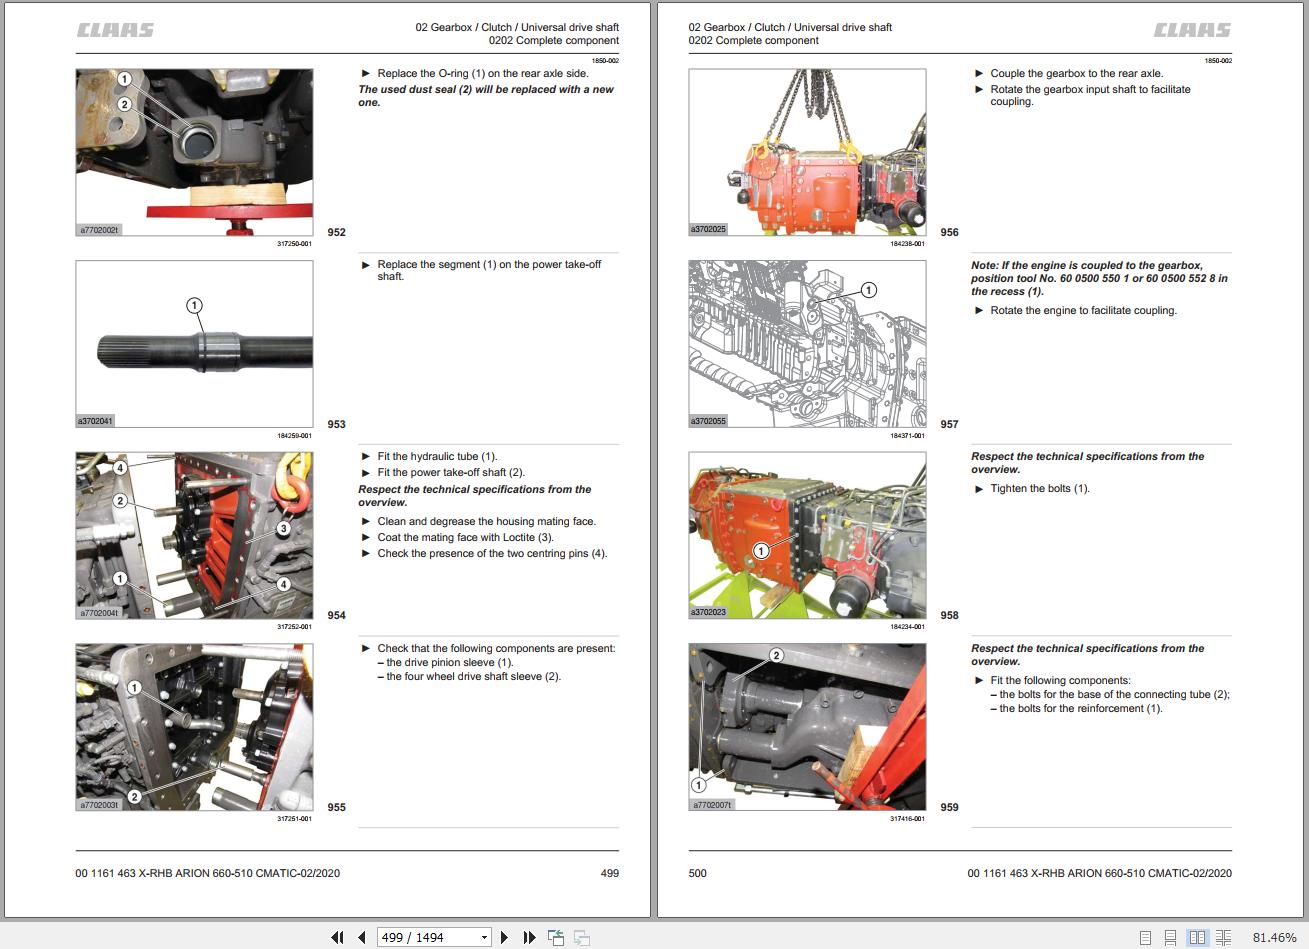1309x949 pixels.
Task: Click figure 959 connecting tube photo
Action: click(807, 727)
